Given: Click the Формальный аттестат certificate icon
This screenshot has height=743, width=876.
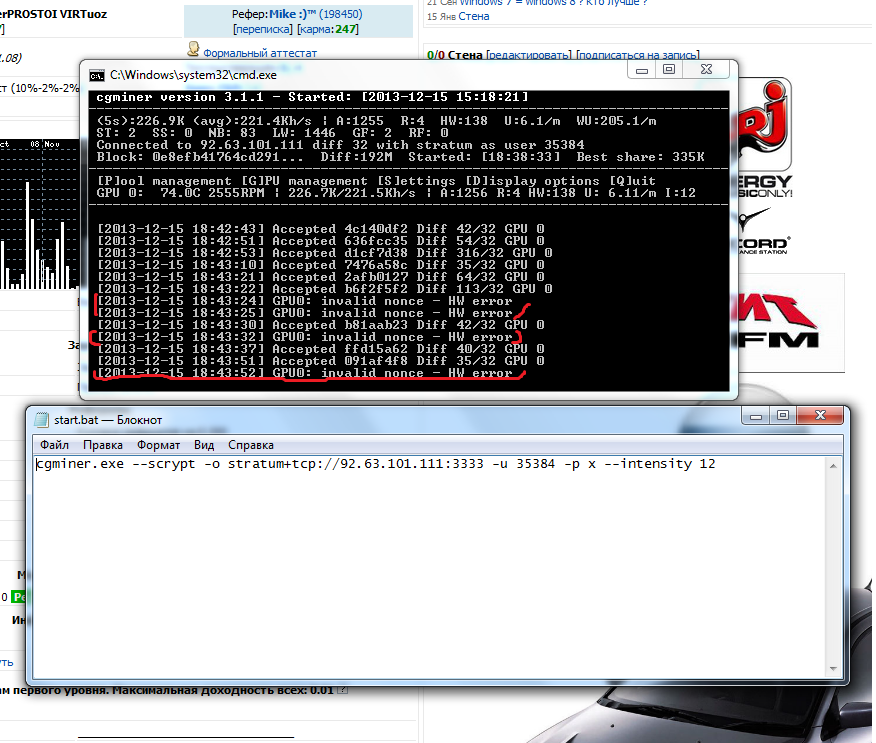Looking at the screenshot, I should [x=194, y=51].
